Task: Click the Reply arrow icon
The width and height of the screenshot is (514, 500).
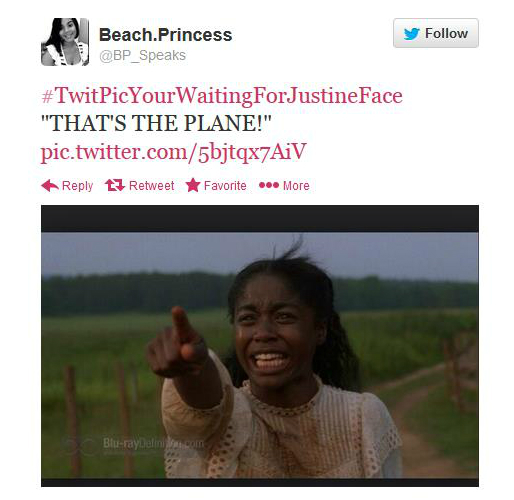Action: [50, 185]
